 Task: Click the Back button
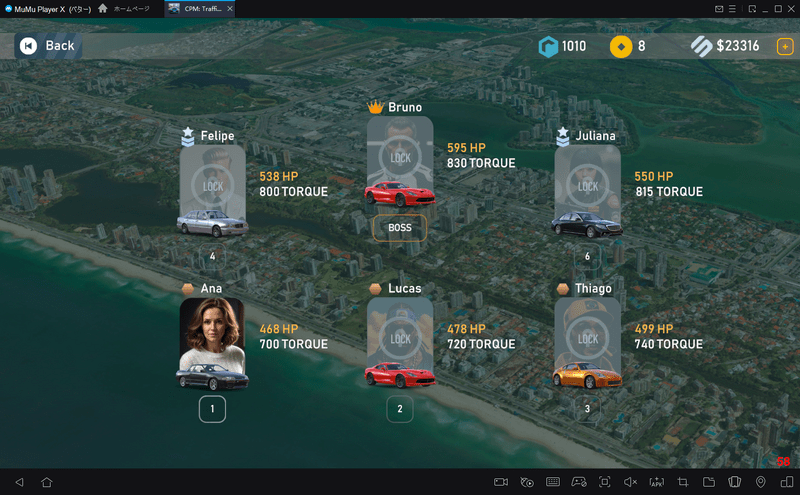pos(46,46)
